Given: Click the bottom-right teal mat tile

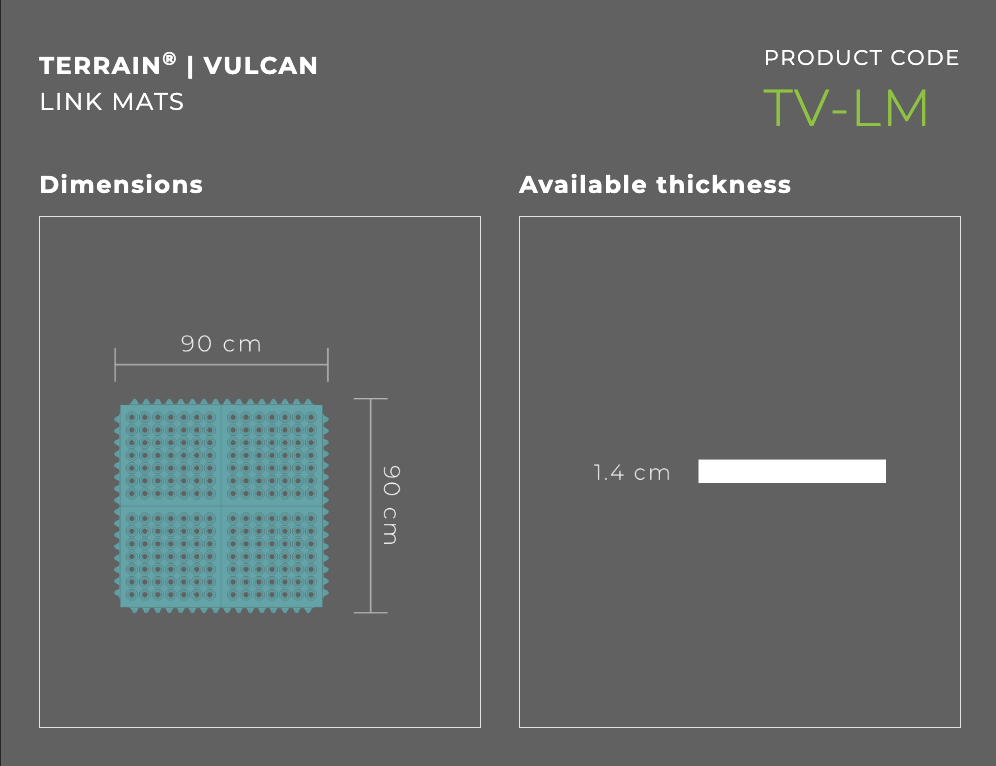Looking at the screenshot, I should [273, 557].
